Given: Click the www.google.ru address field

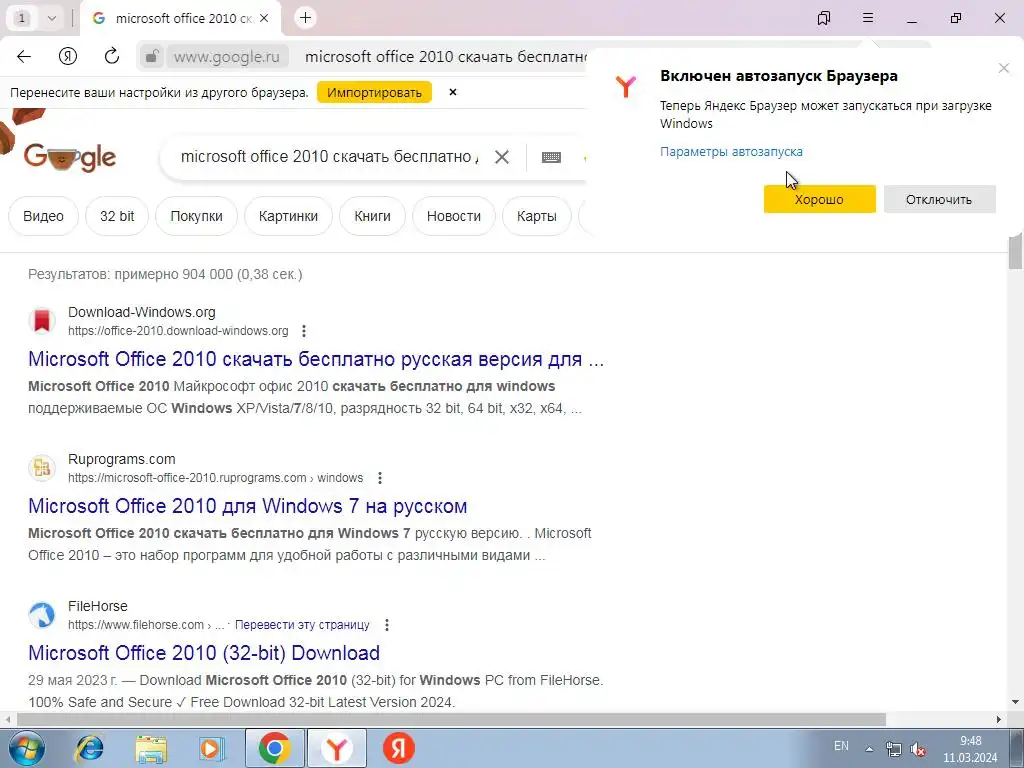Looking at the screenshot, I should [x=226, y=56].
